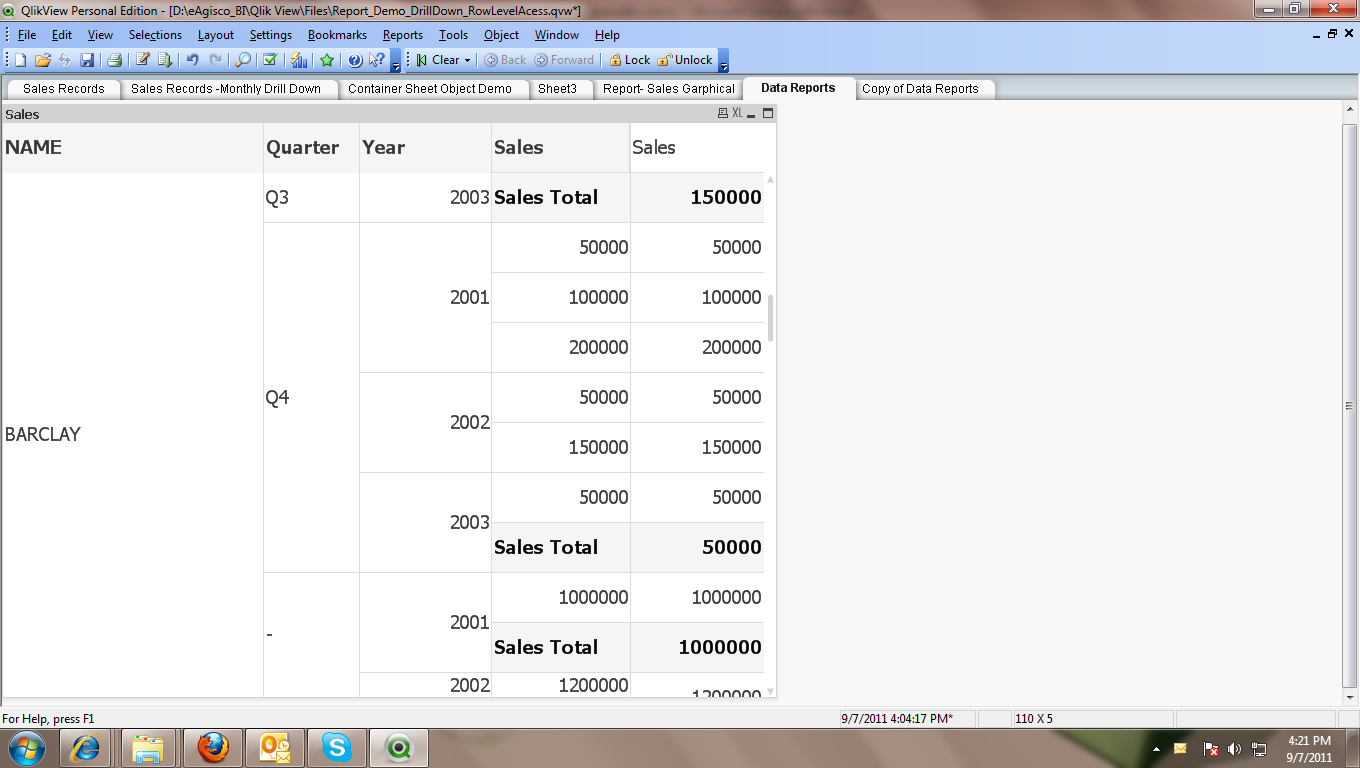Open the Tools menu

tap(453, 35)
